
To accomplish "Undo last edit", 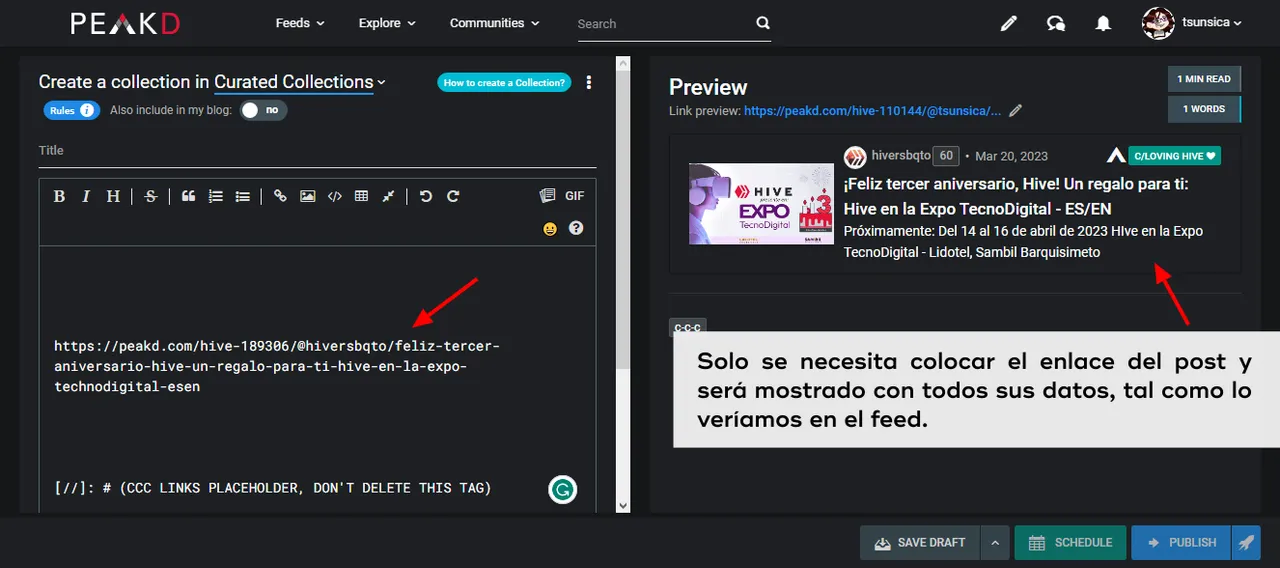I will point(426,196).
